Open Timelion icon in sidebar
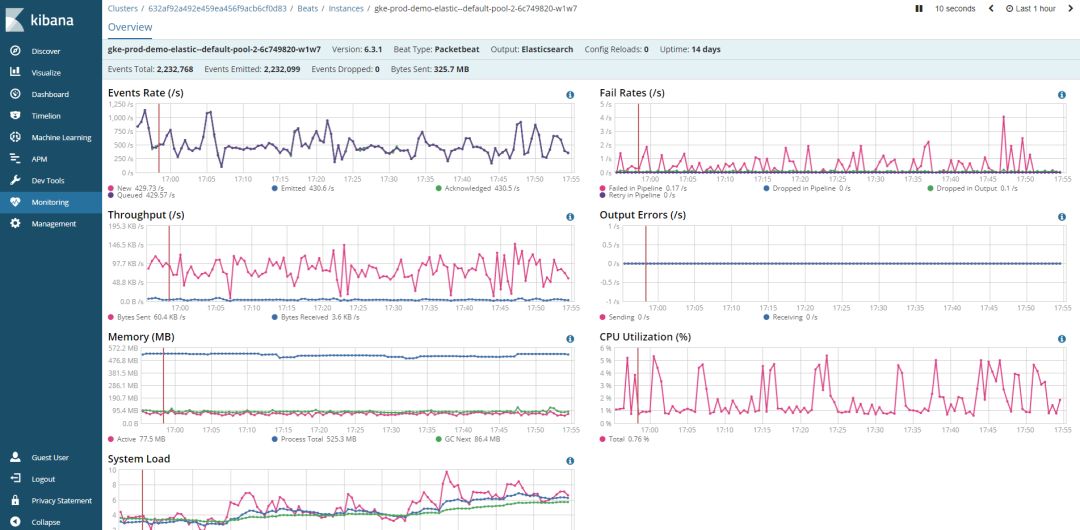 [x=15, y=116]
